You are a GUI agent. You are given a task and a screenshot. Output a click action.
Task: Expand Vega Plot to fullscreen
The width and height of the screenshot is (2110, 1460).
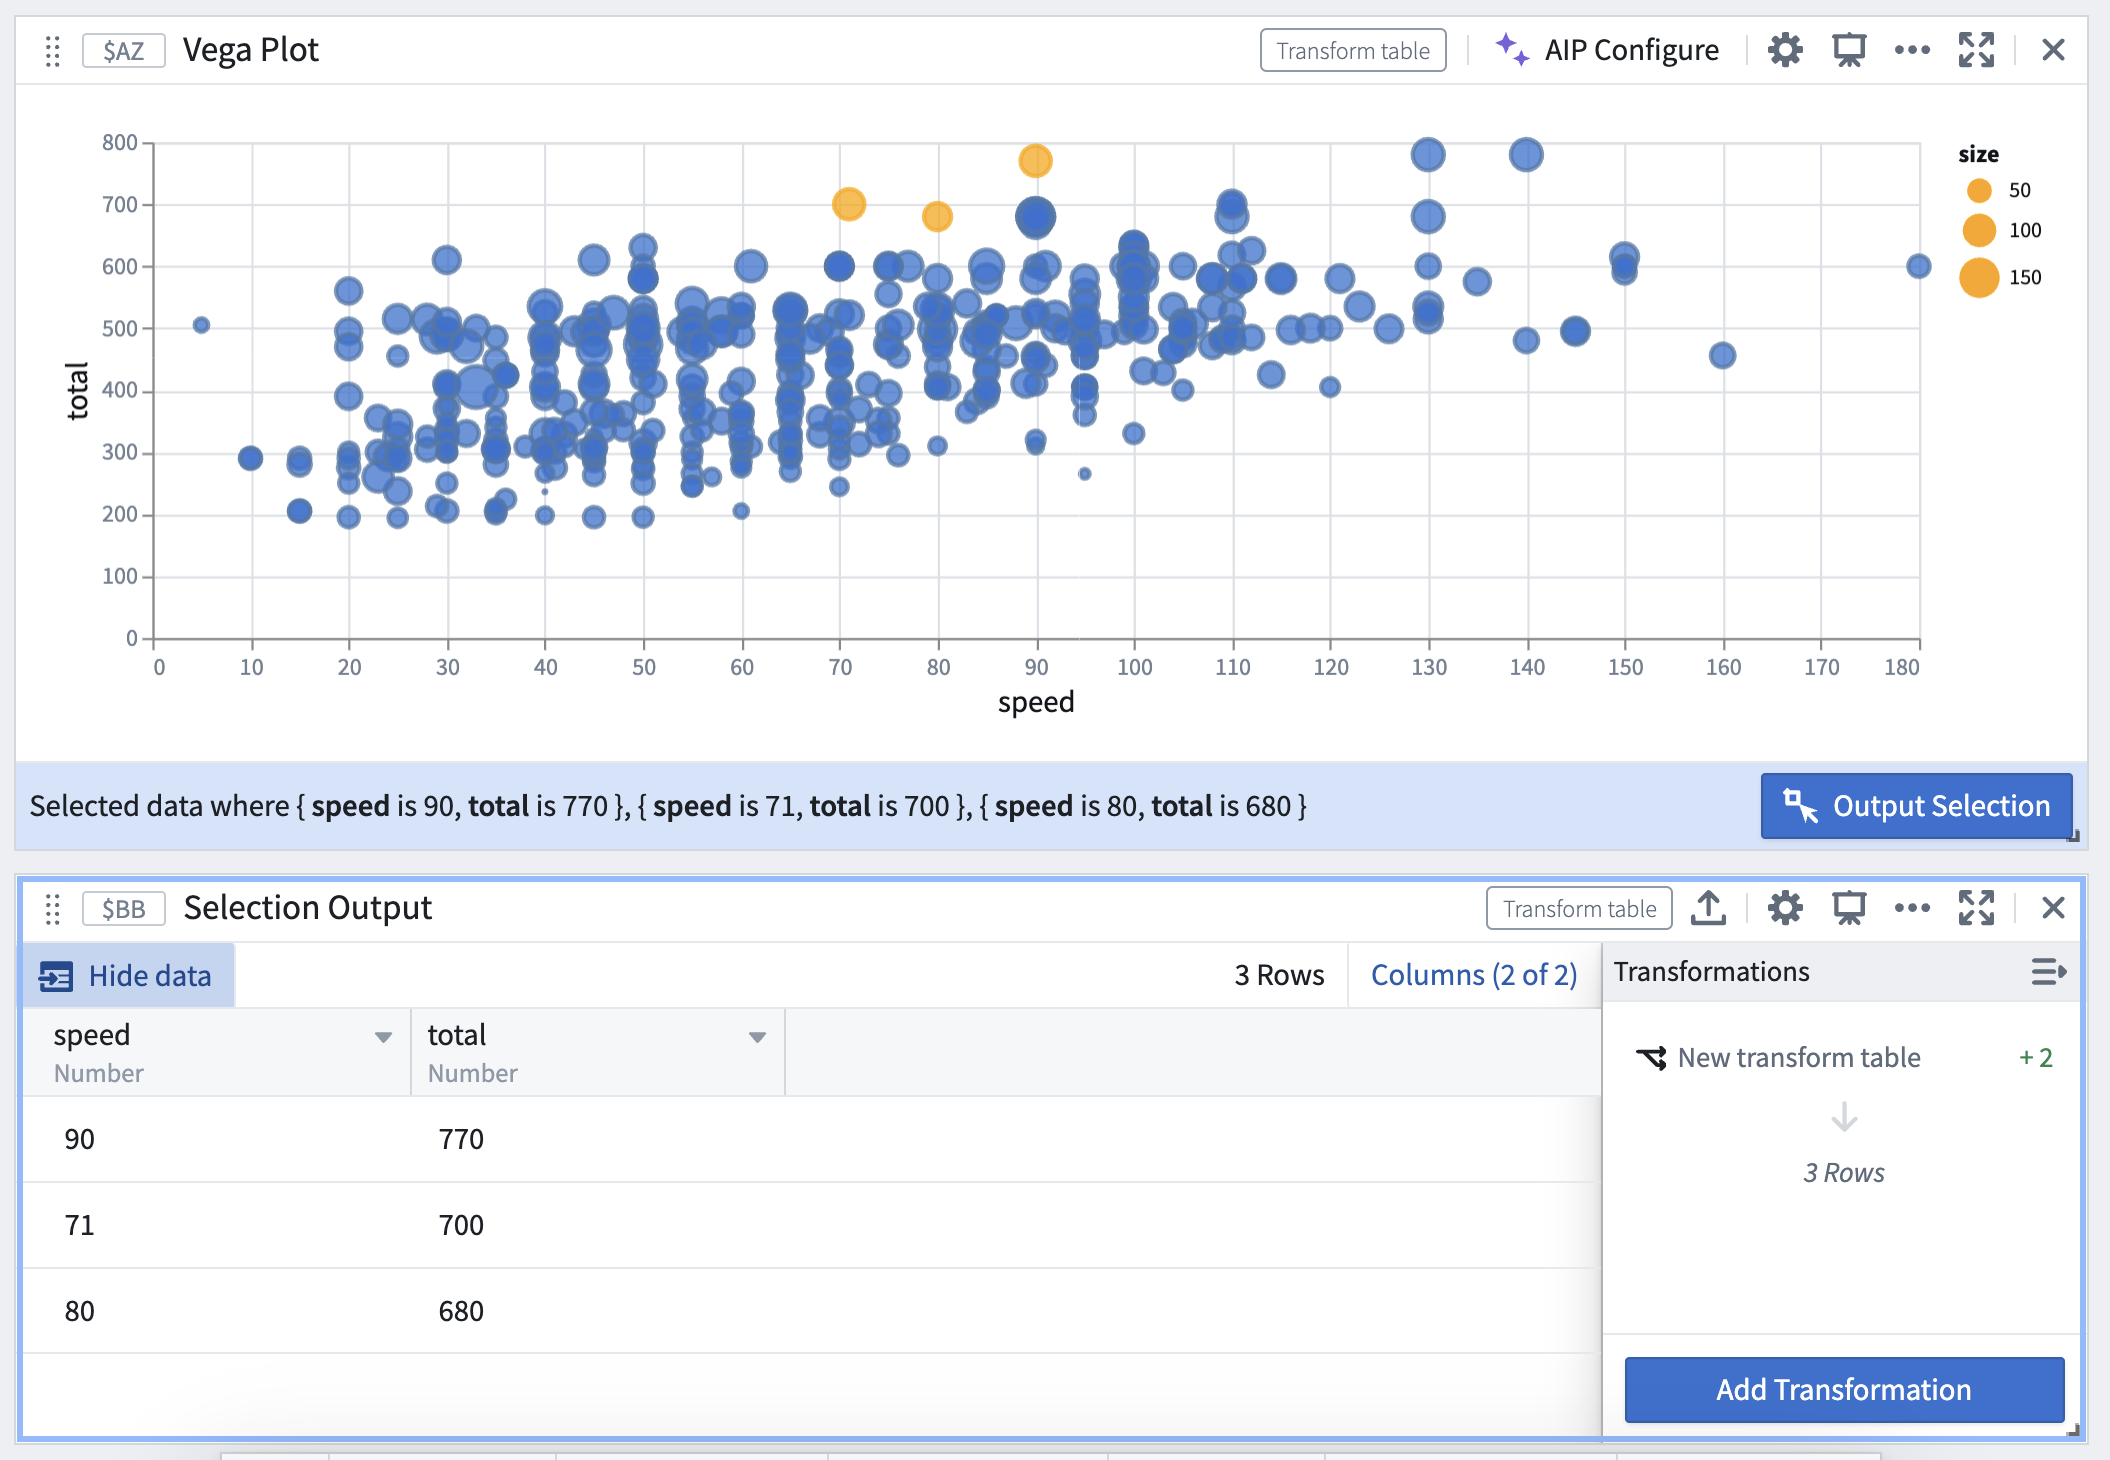pos(1976,50)
